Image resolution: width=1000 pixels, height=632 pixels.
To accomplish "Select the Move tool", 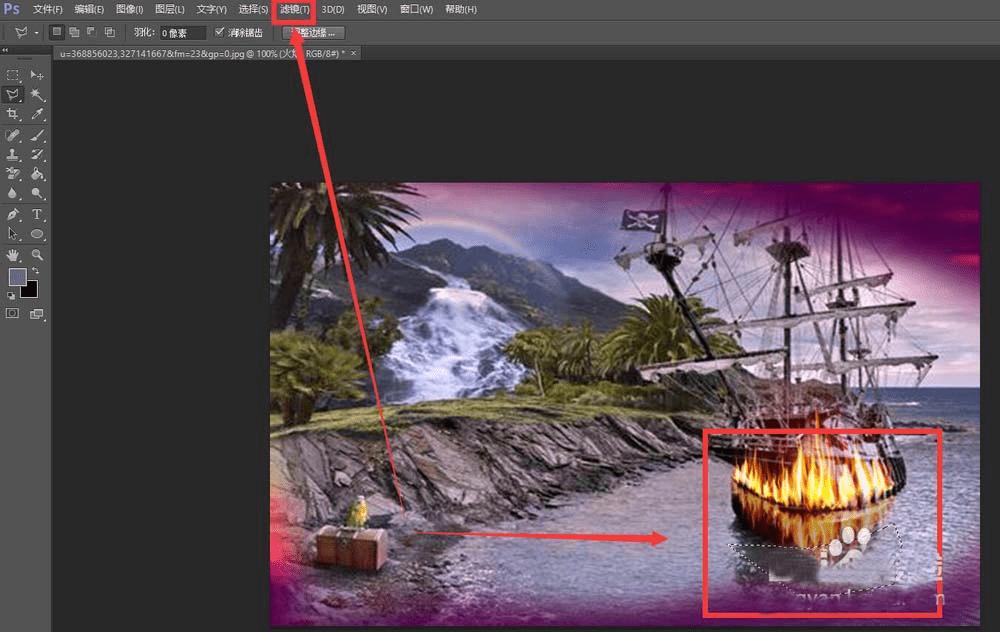I will click(x=37, y=75).
